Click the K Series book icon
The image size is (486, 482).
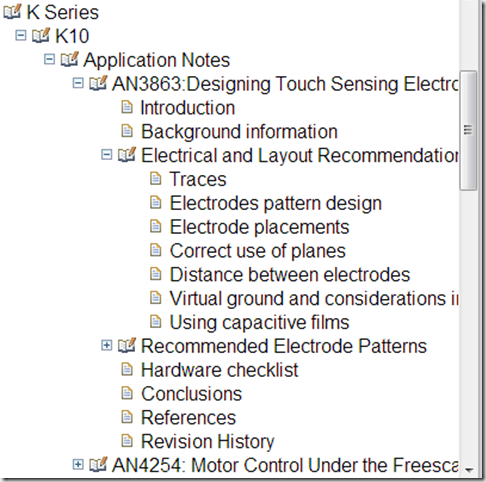click(x=12, y=12)
